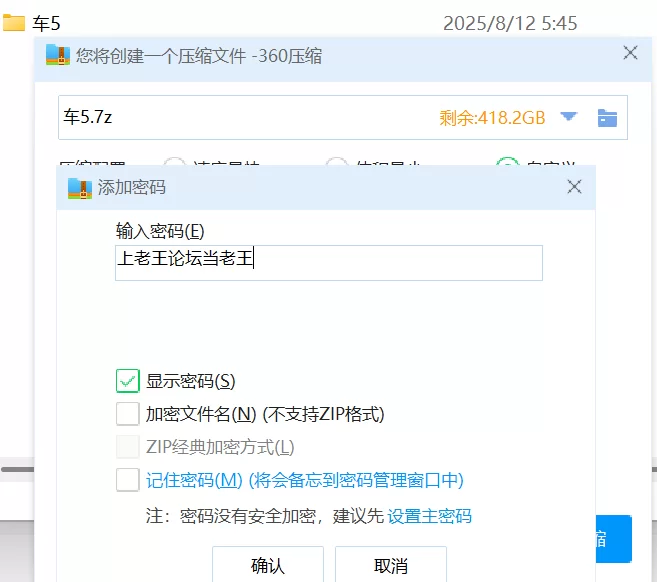Click the 剩余:418.2GB free space label
This screenshot has width=657, height=582.
coord(492,118)
